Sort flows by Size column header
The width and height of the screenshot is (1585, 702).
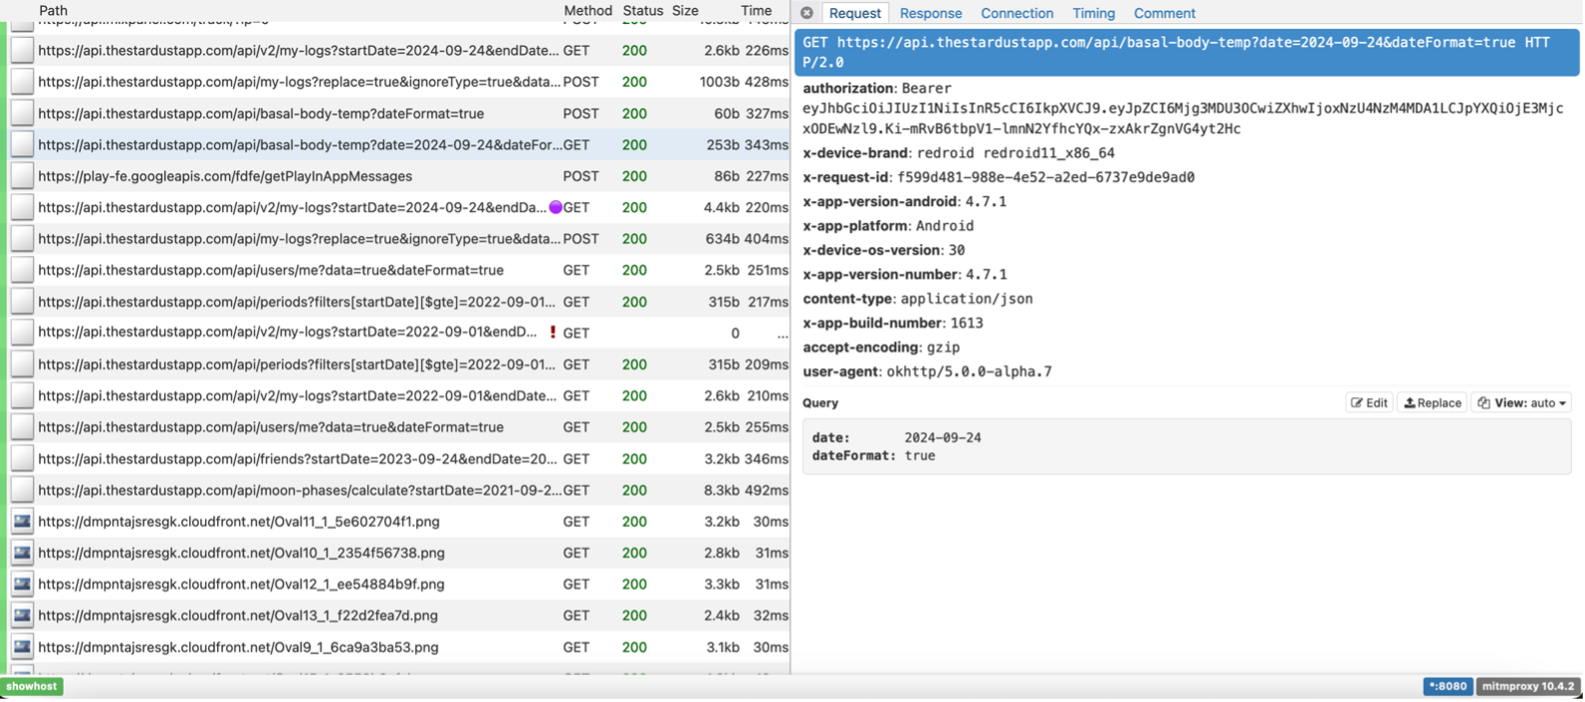685,10
